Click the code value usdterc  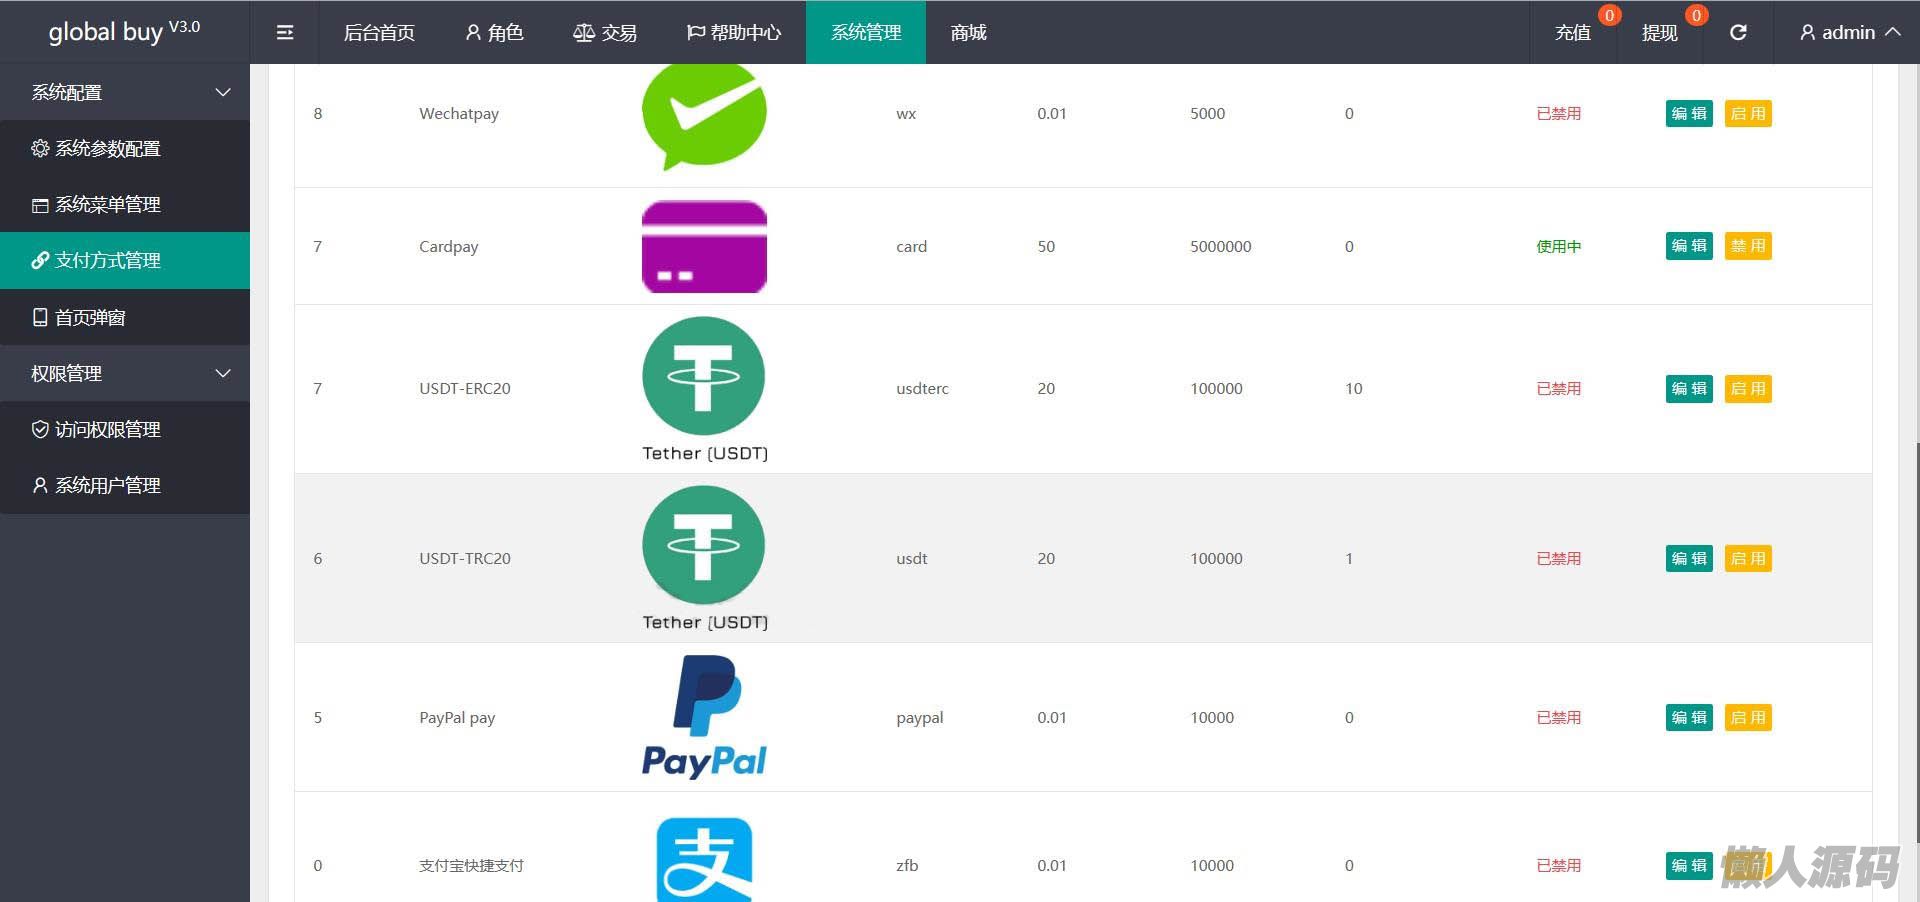[x=922, y=389]
